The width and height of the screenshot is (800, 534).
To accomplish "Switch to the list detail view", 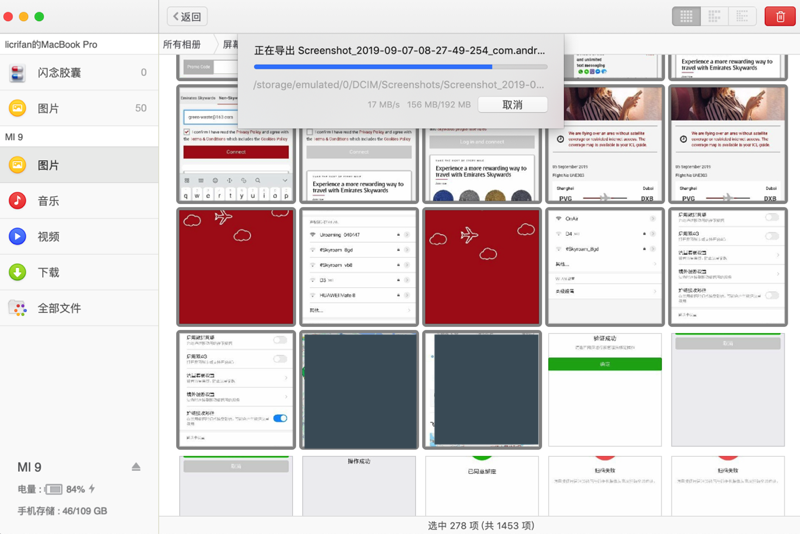I will (x=742, y=16).
